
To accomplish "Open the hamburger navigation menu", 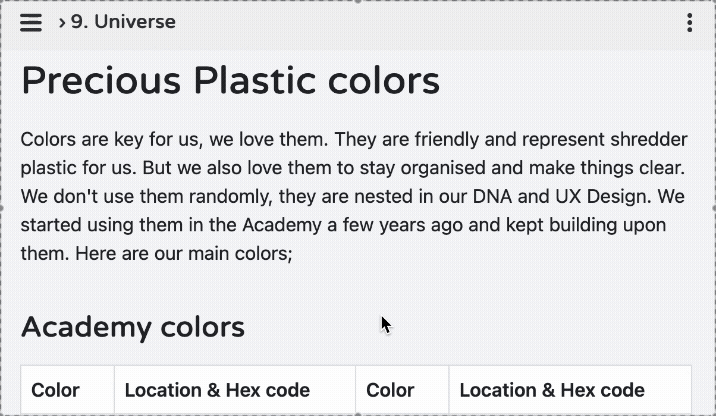I will pyautogui.click(x=31, y=22).
